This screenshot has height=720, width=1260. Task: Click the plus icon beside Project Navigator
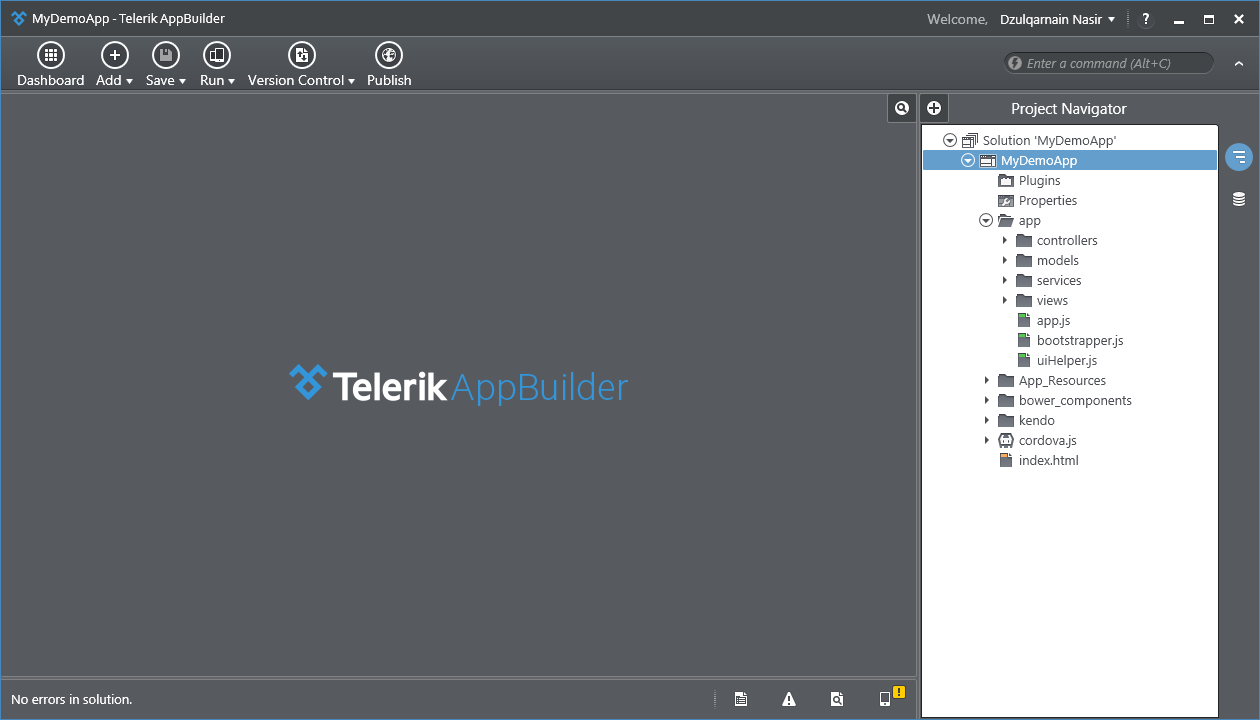click(x=934, y=108)
